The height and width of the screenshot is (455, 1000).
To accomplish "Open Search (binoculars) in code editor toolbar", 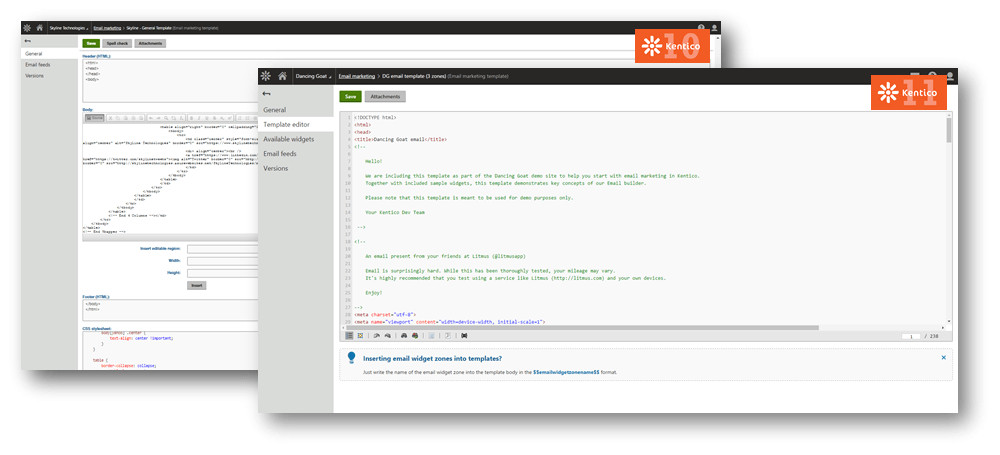I will (x=404, y=336).
